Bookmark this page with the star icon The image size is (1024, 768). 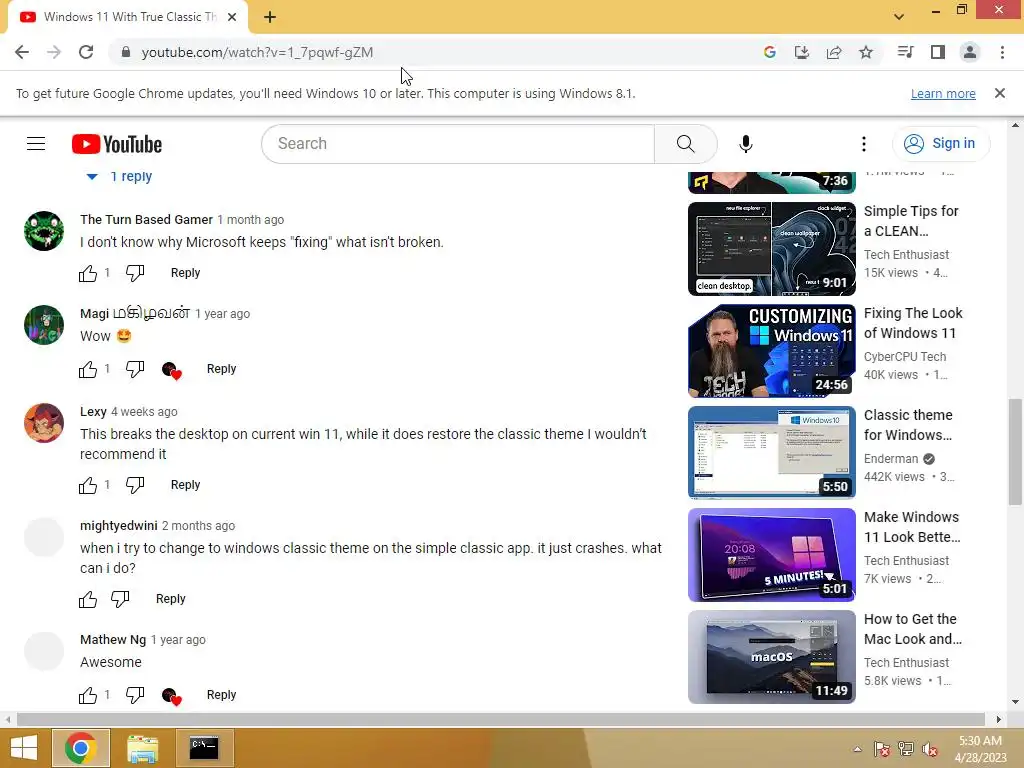866,52
